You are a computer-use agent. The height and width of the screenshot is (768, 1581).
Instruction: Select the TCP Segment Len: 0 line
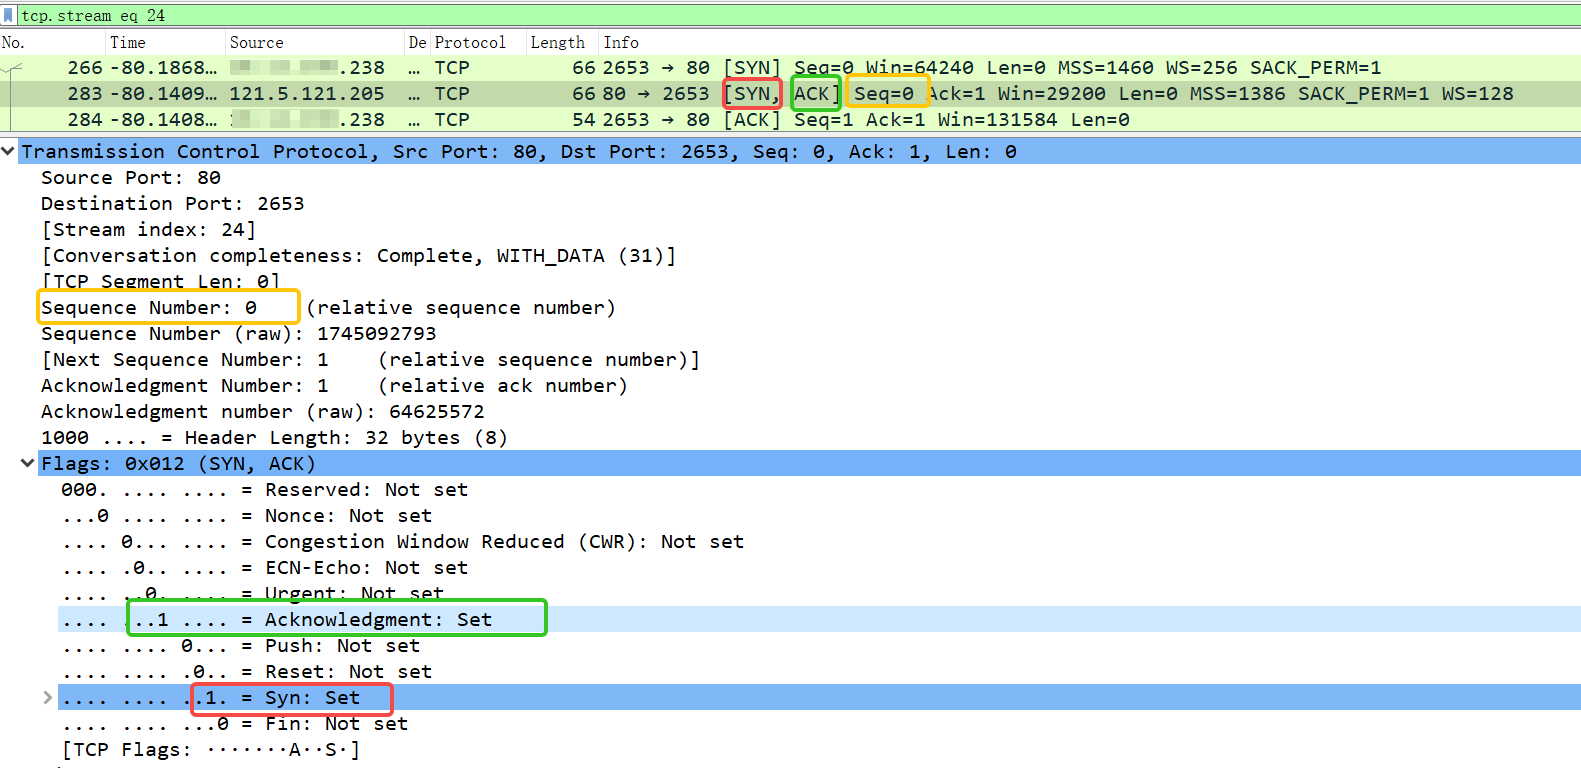[160, 281]
